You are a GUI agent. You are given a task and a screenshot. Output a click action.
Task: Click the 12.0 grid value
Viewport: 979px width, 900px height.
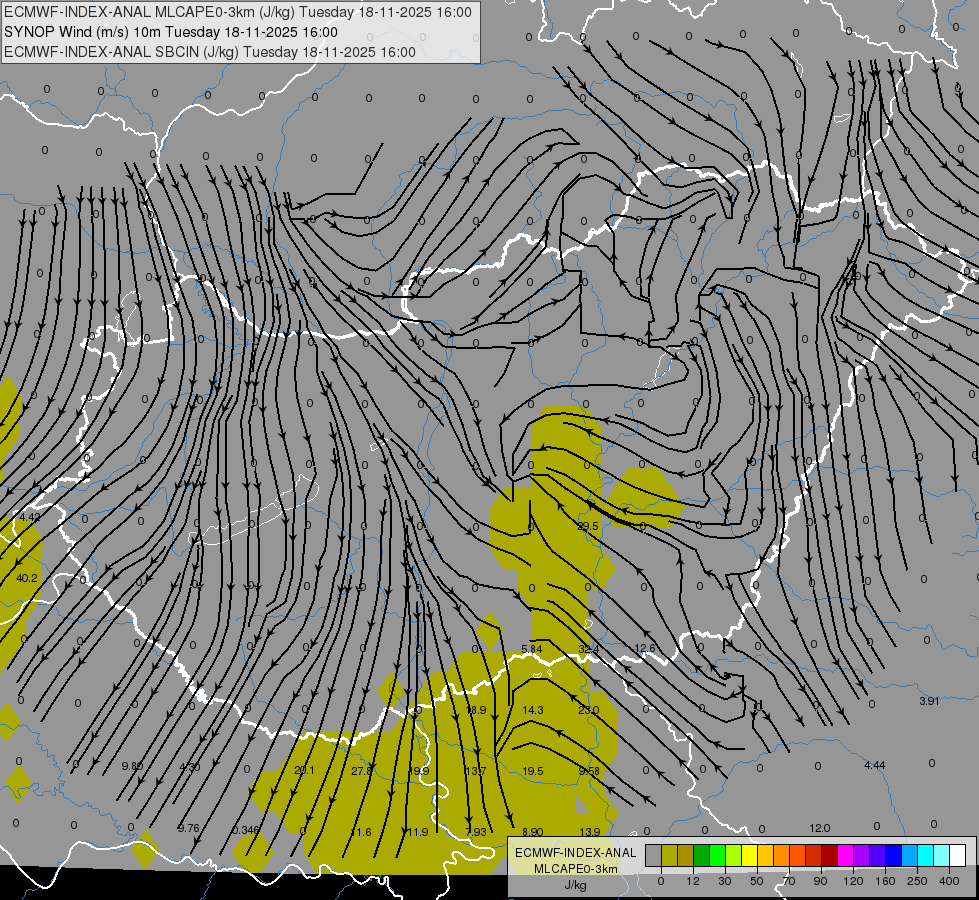click(x=820, y=828)
